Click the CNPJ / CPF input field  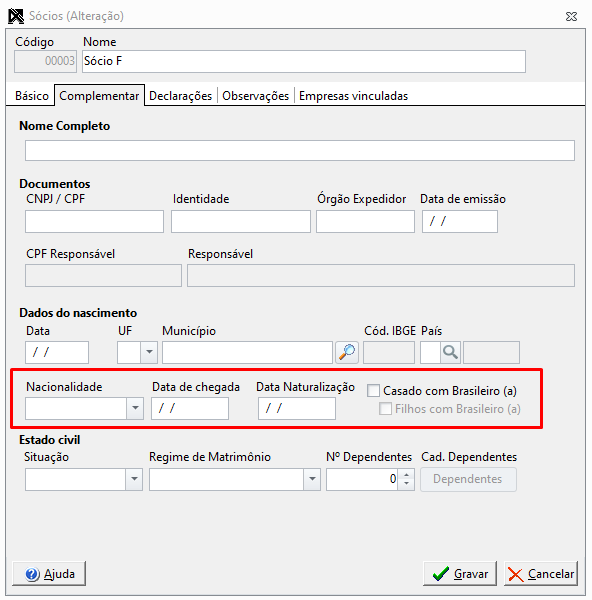point(94,221)
